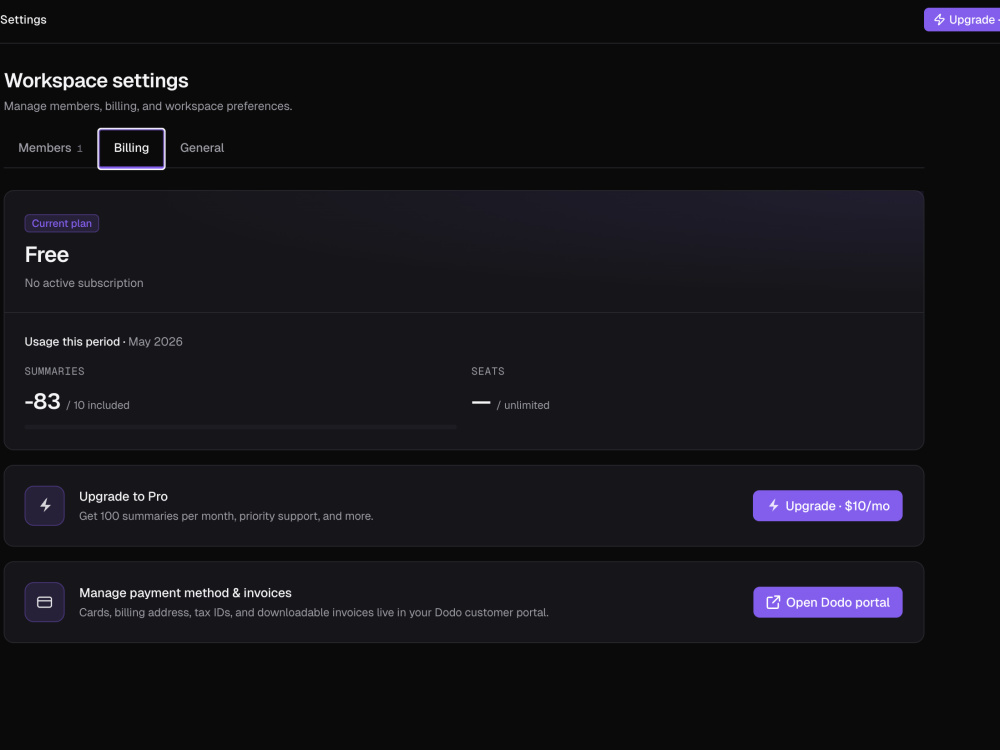
Task: Click the SUMMARIES label
Action: 54,371
